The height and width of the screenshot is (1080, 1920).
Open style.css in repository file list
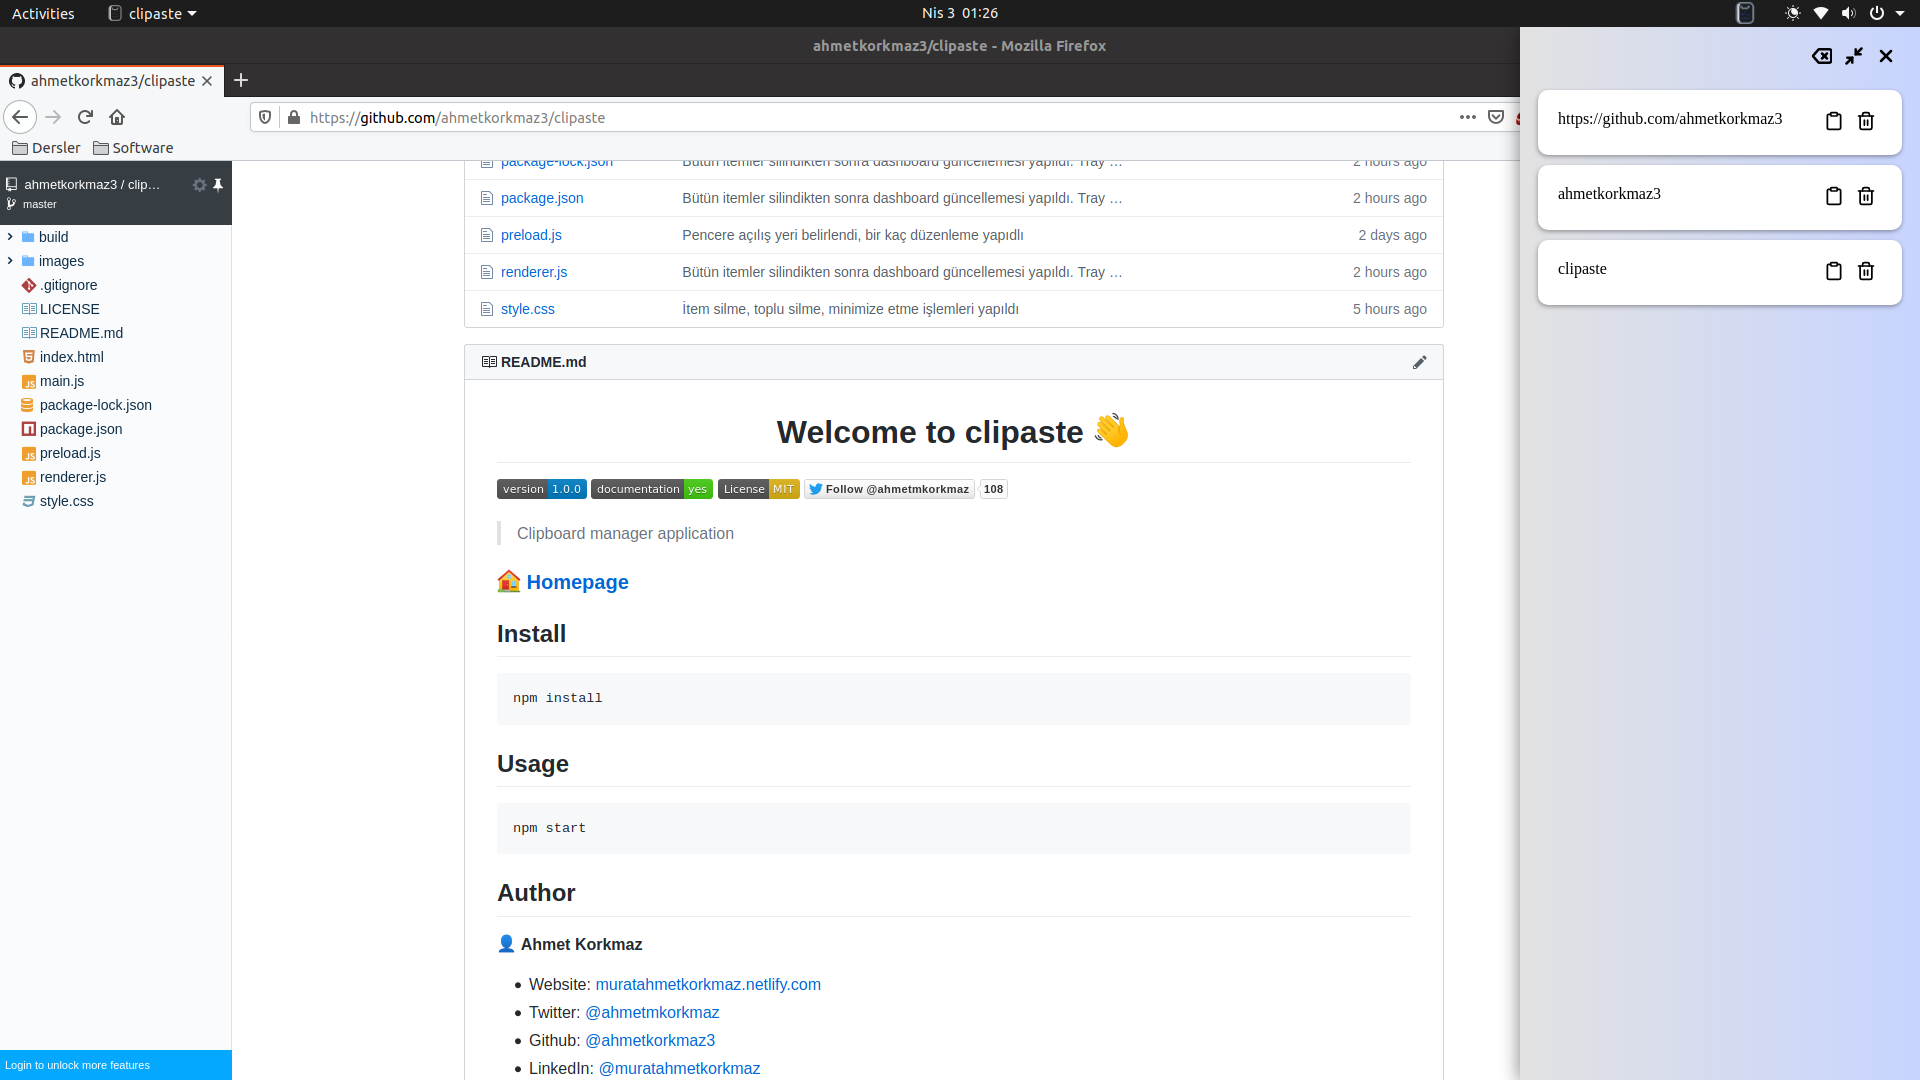tap(528, 309)
